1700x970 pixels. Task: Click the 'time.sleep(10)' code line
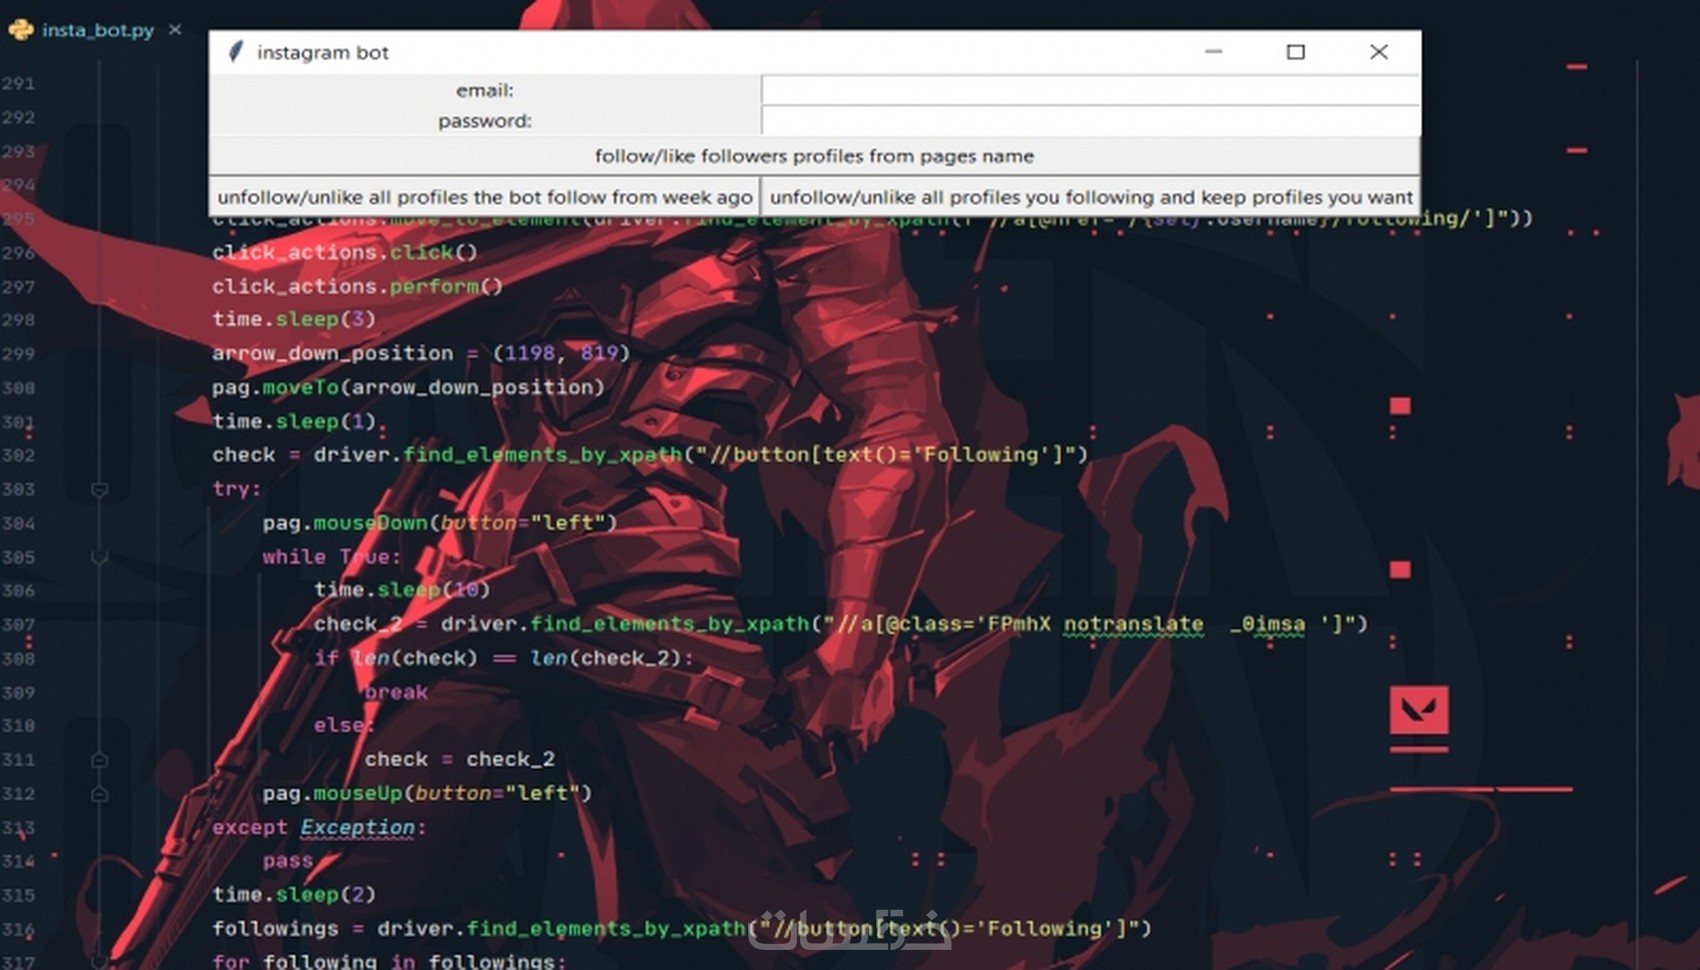[x=402, y=590]
